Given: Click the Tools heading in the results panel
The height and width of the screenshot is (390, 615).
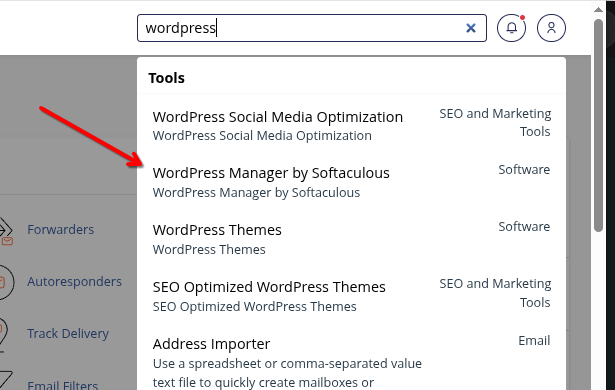Looking at the screenshot, I should pos(166,78).
